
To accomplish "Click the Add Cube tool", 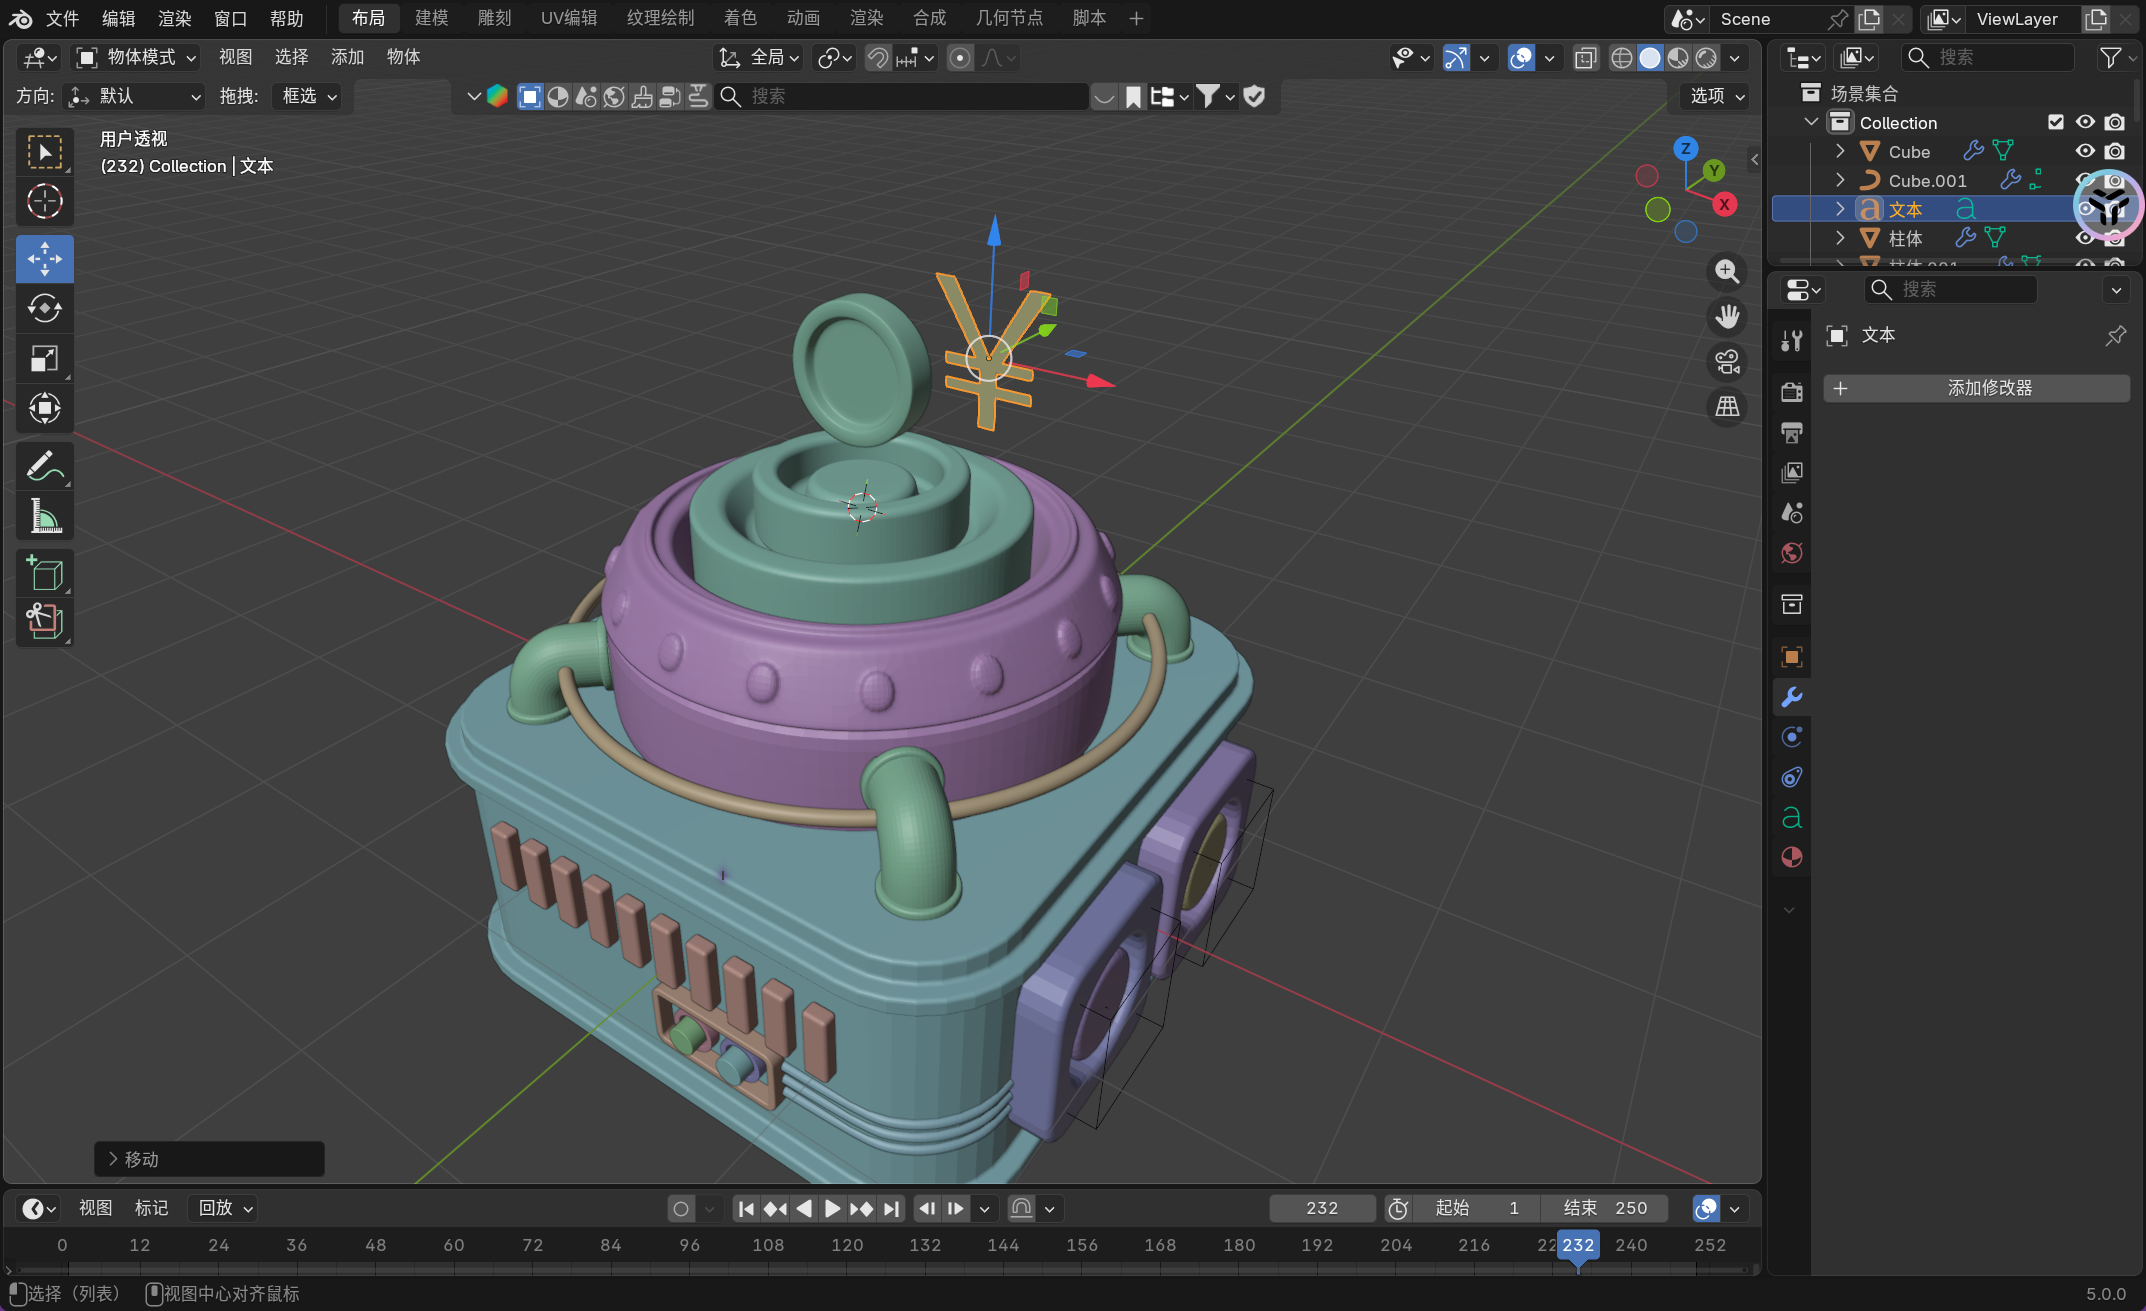I will (44, 574).
